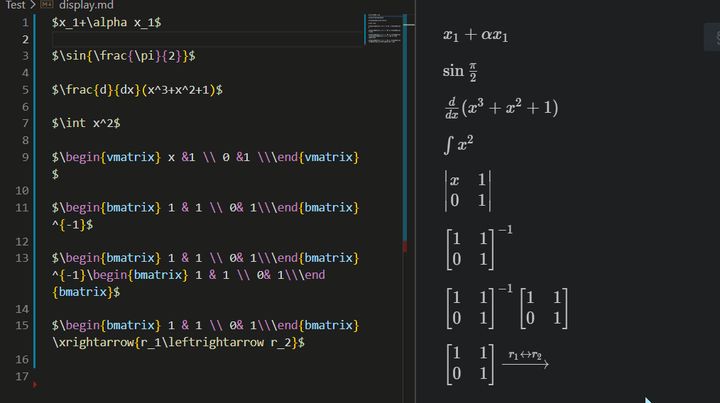
Task: Click the Markdown file icon in the breadcrumb
Action: [x=46, y=5]
